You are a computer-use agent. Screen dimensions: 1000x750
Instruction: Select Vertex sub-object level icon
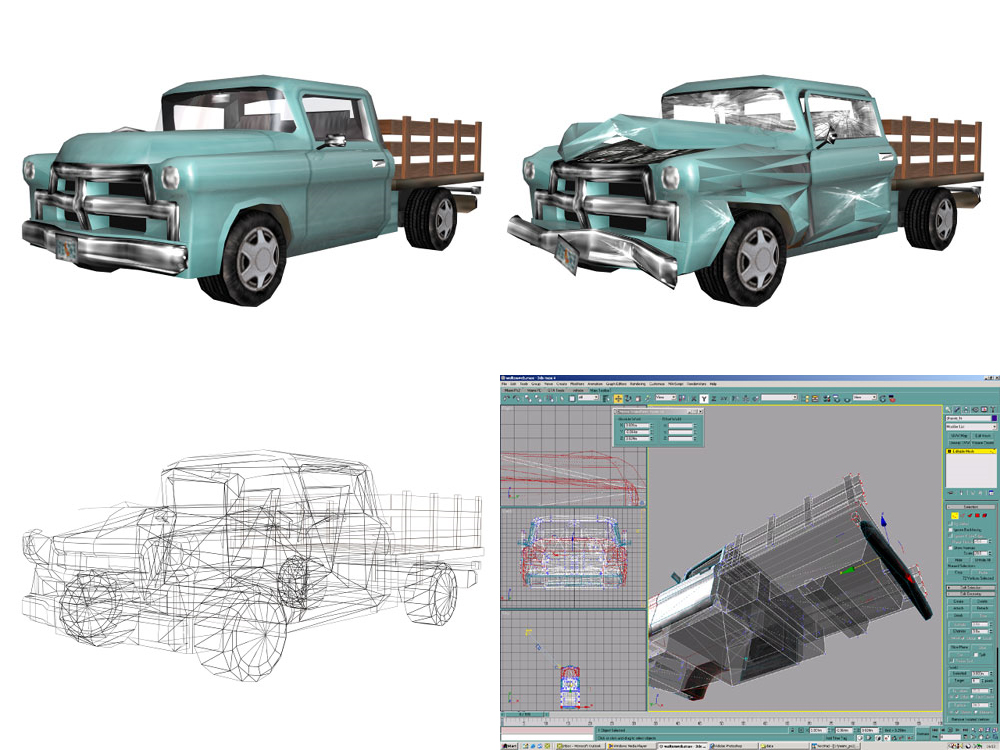click(x=955, y=515)
